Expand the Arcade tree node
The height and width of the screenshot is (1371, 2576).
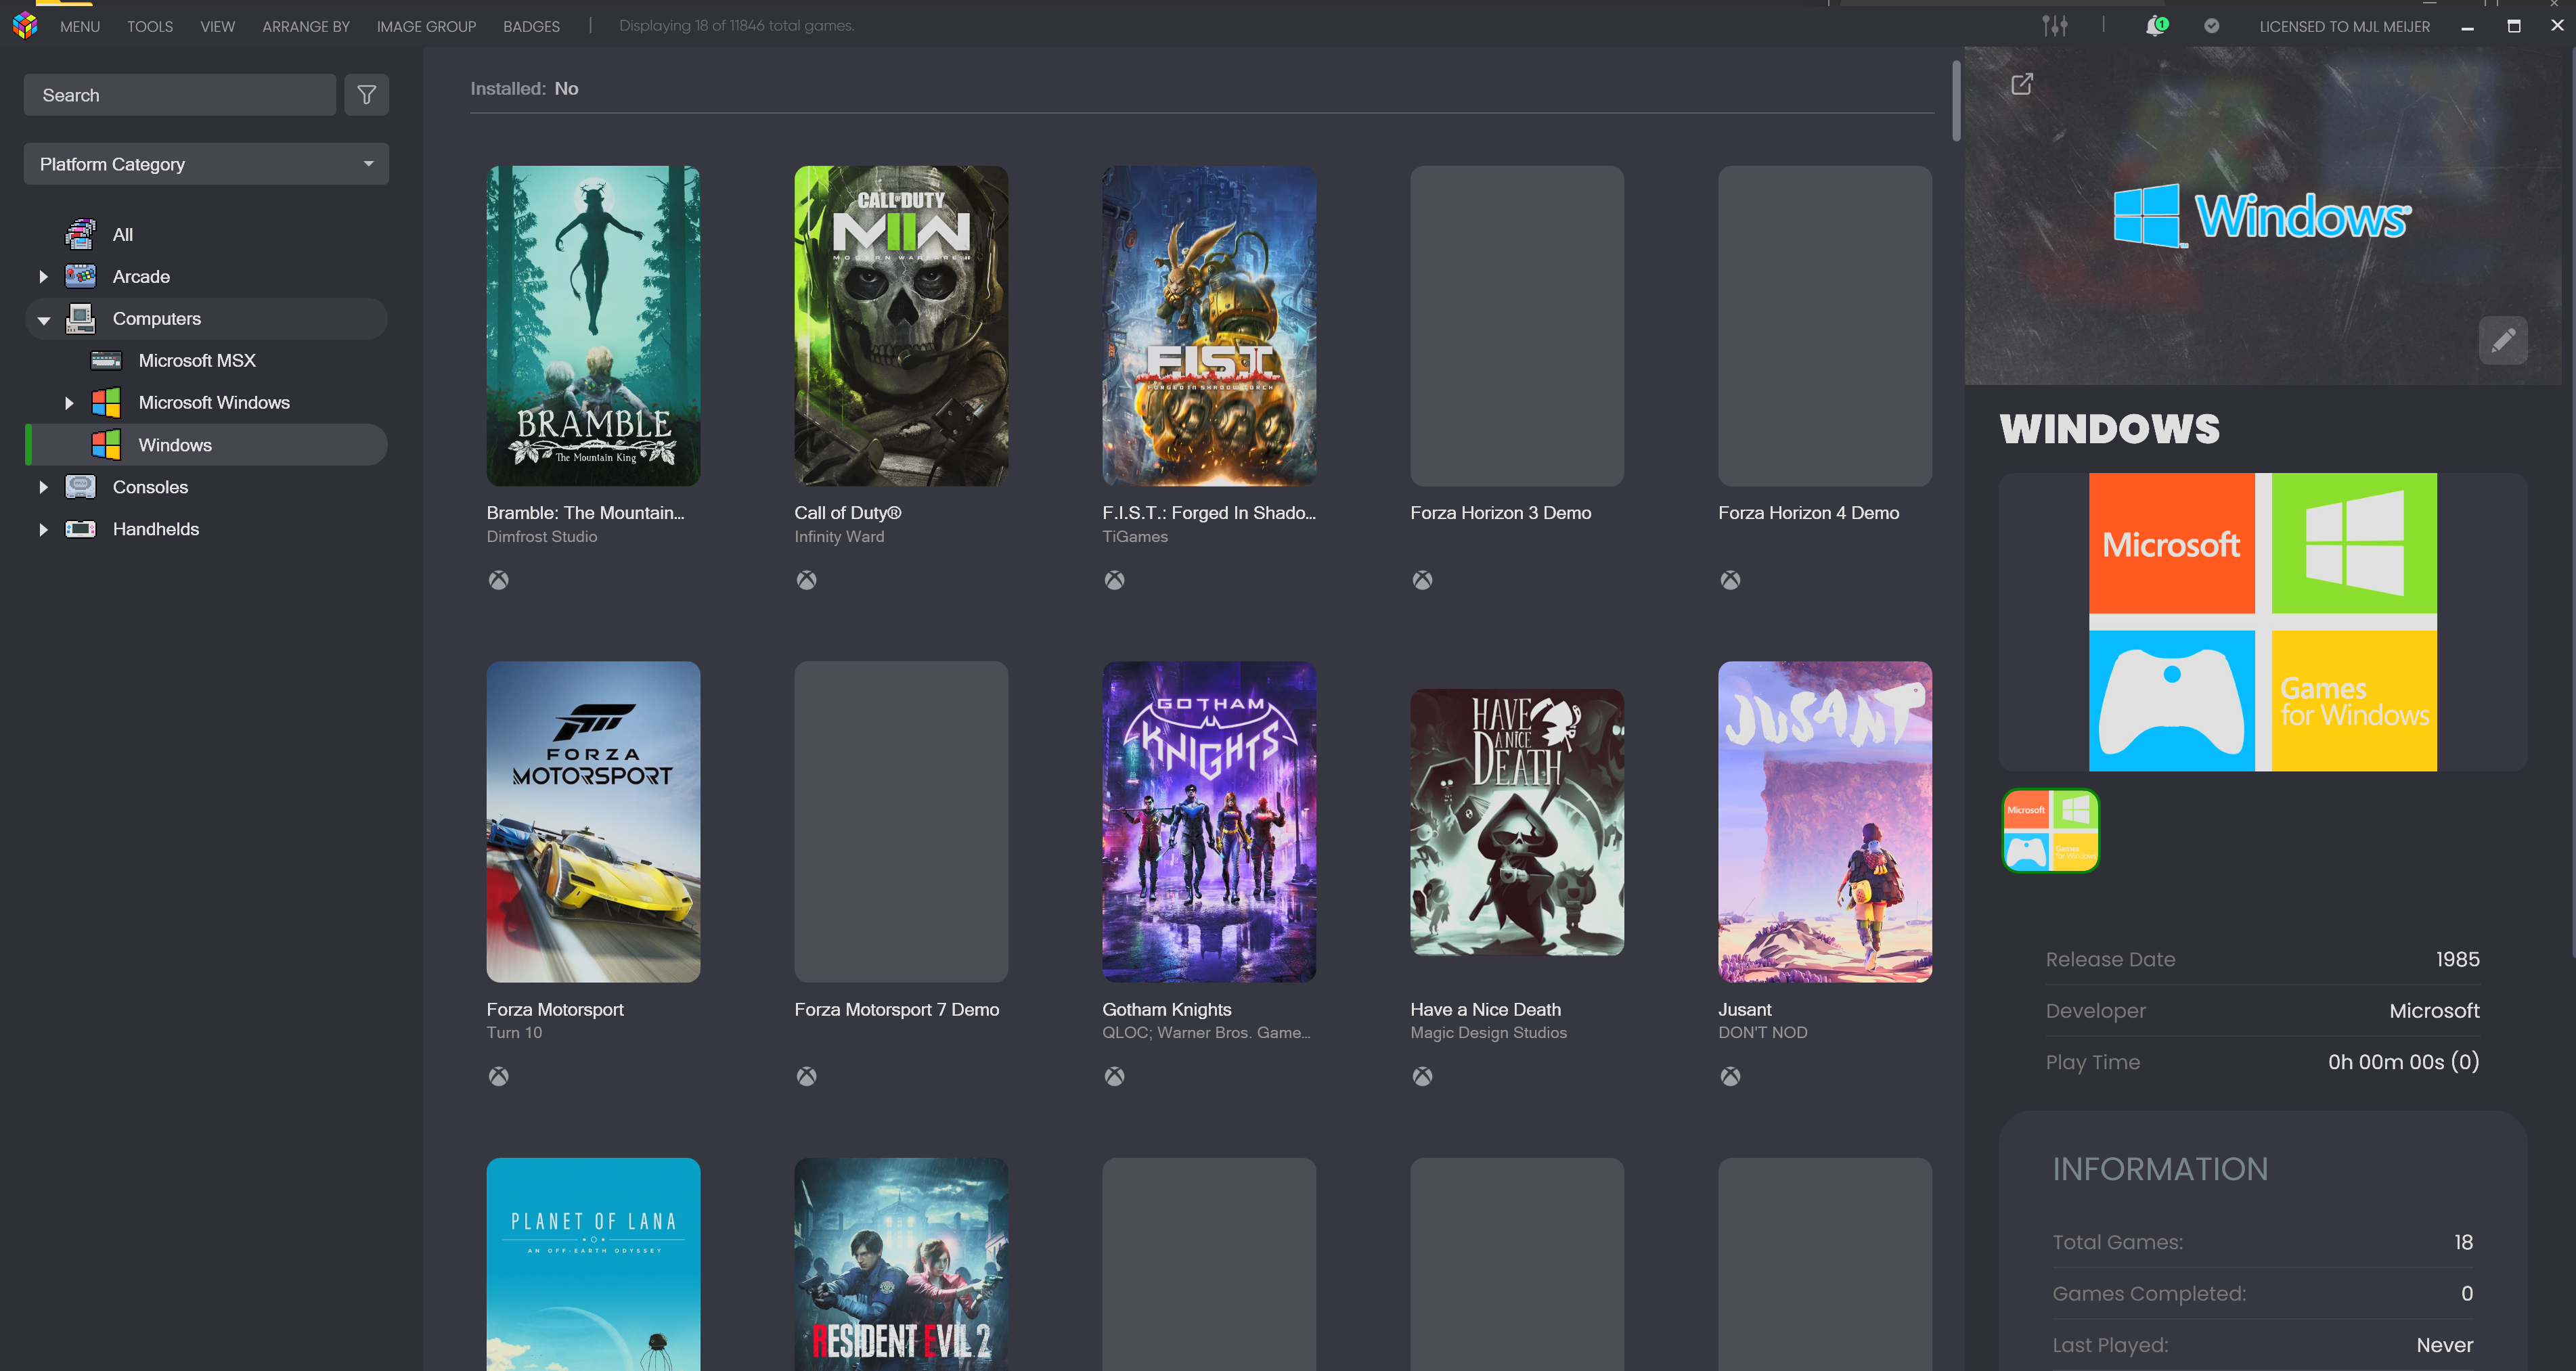[x=43, y=277]
